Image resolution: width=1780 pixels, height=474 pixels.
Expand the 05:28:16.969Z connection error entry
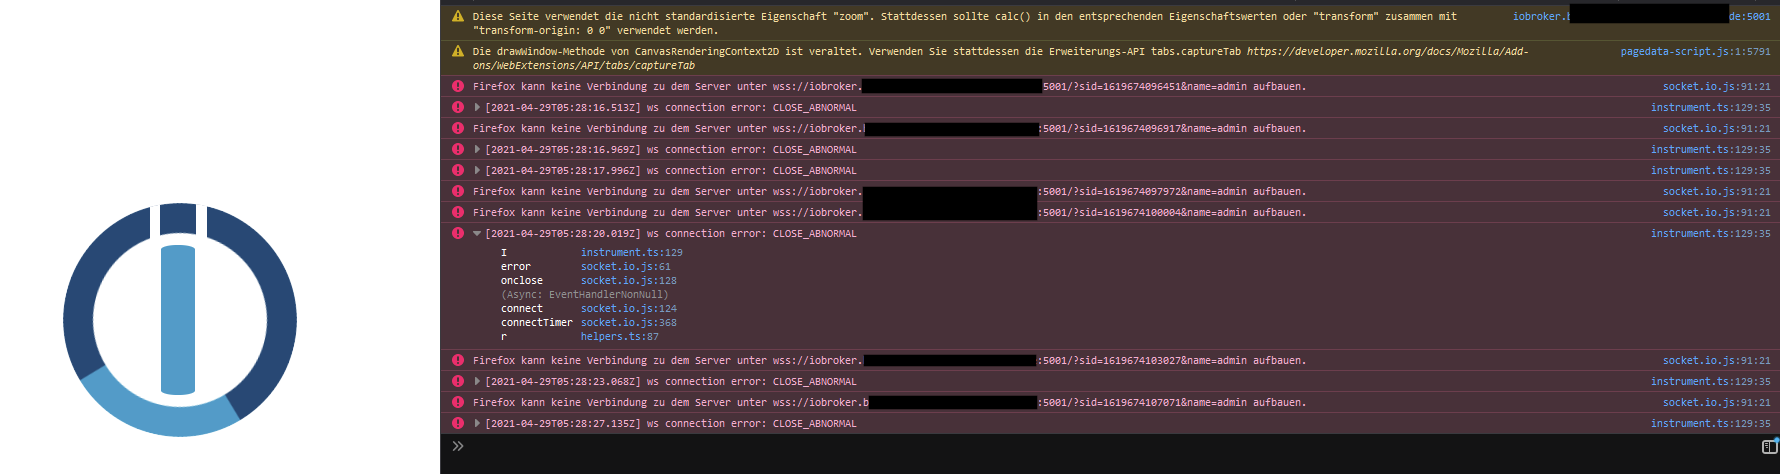coord(477,149)
